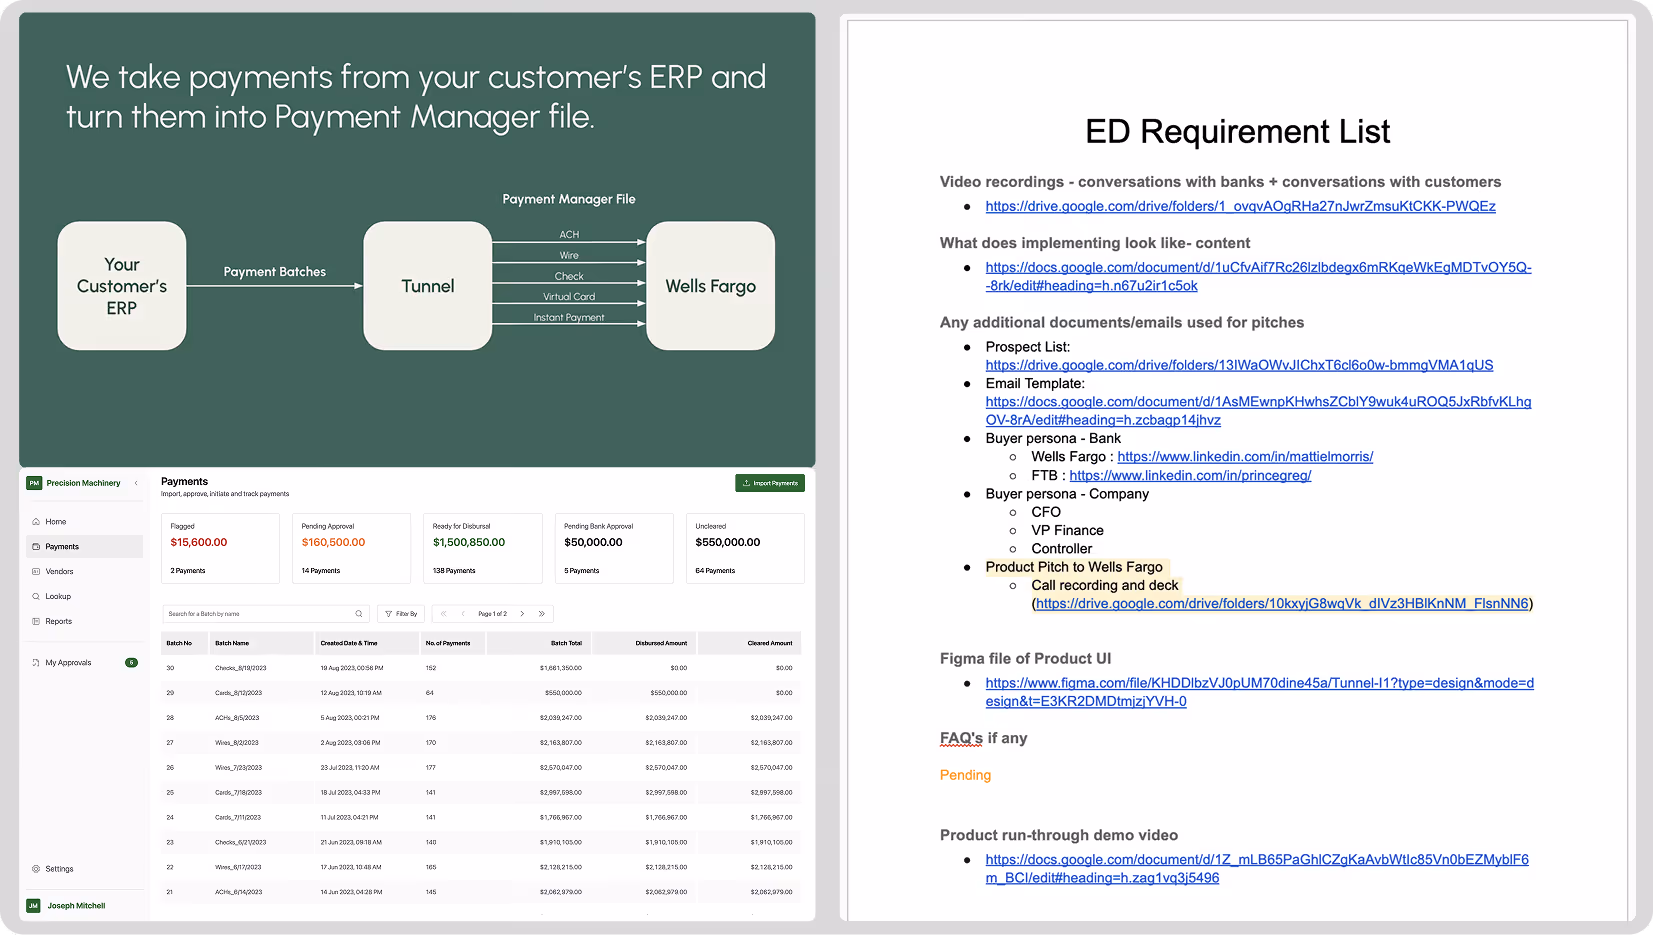This screenshot has width=1653, height=935.
Task: Go to next page with right chevron
Action: 522,614
